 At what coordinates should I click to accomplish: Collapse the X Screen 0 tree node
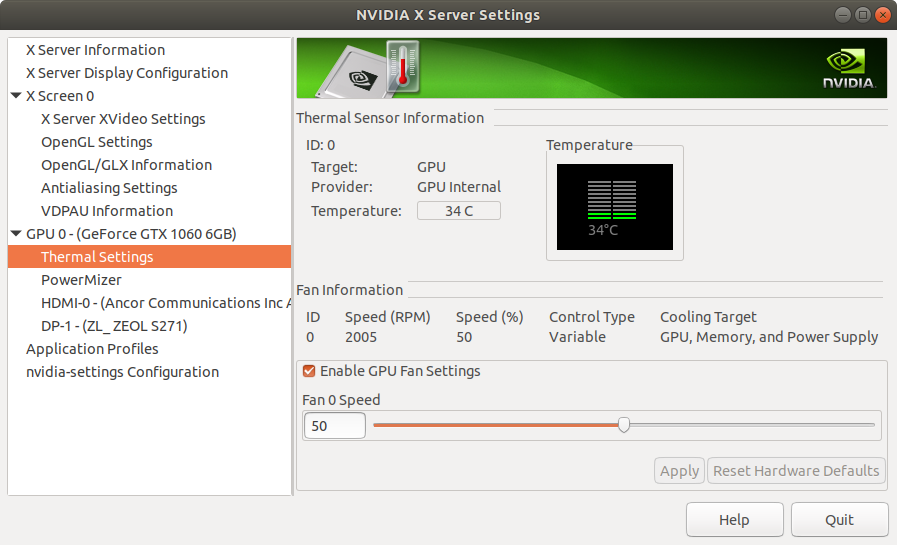click(x=16, y=96)
